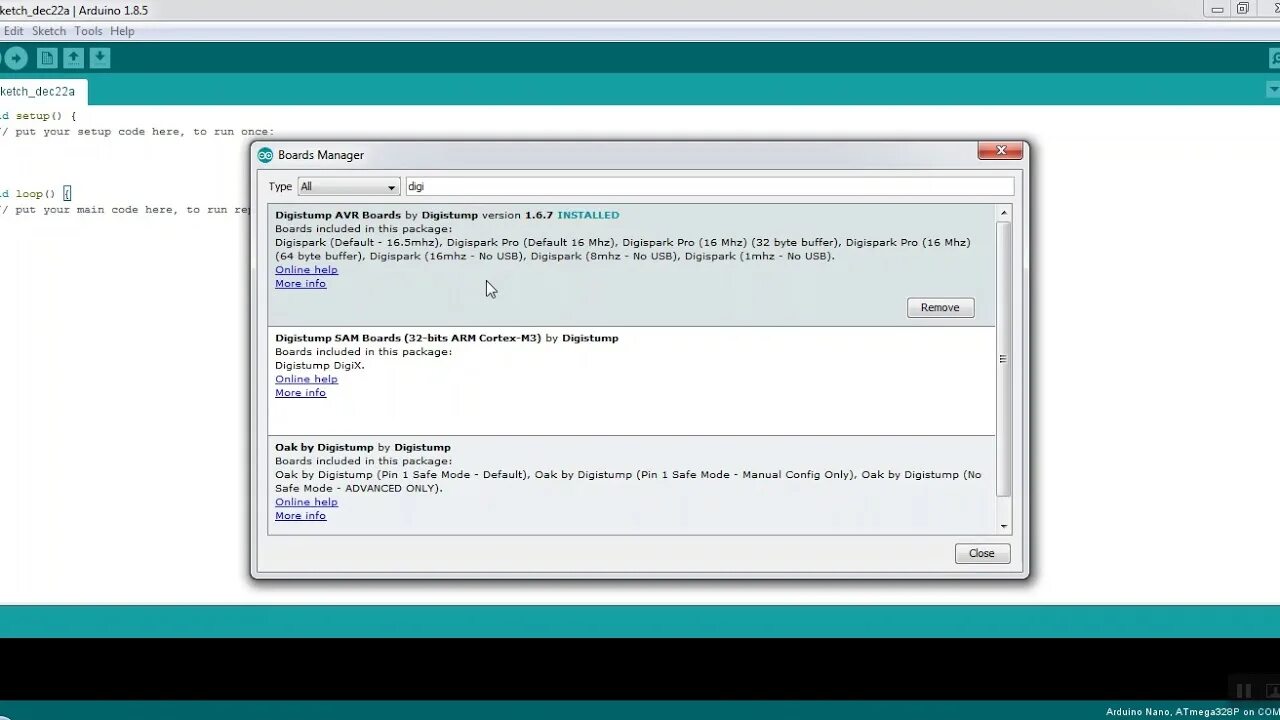Screen dimensions: 1280x720
Task: Open More info for Oak by Digistump
Action: [x=300, y=516]
